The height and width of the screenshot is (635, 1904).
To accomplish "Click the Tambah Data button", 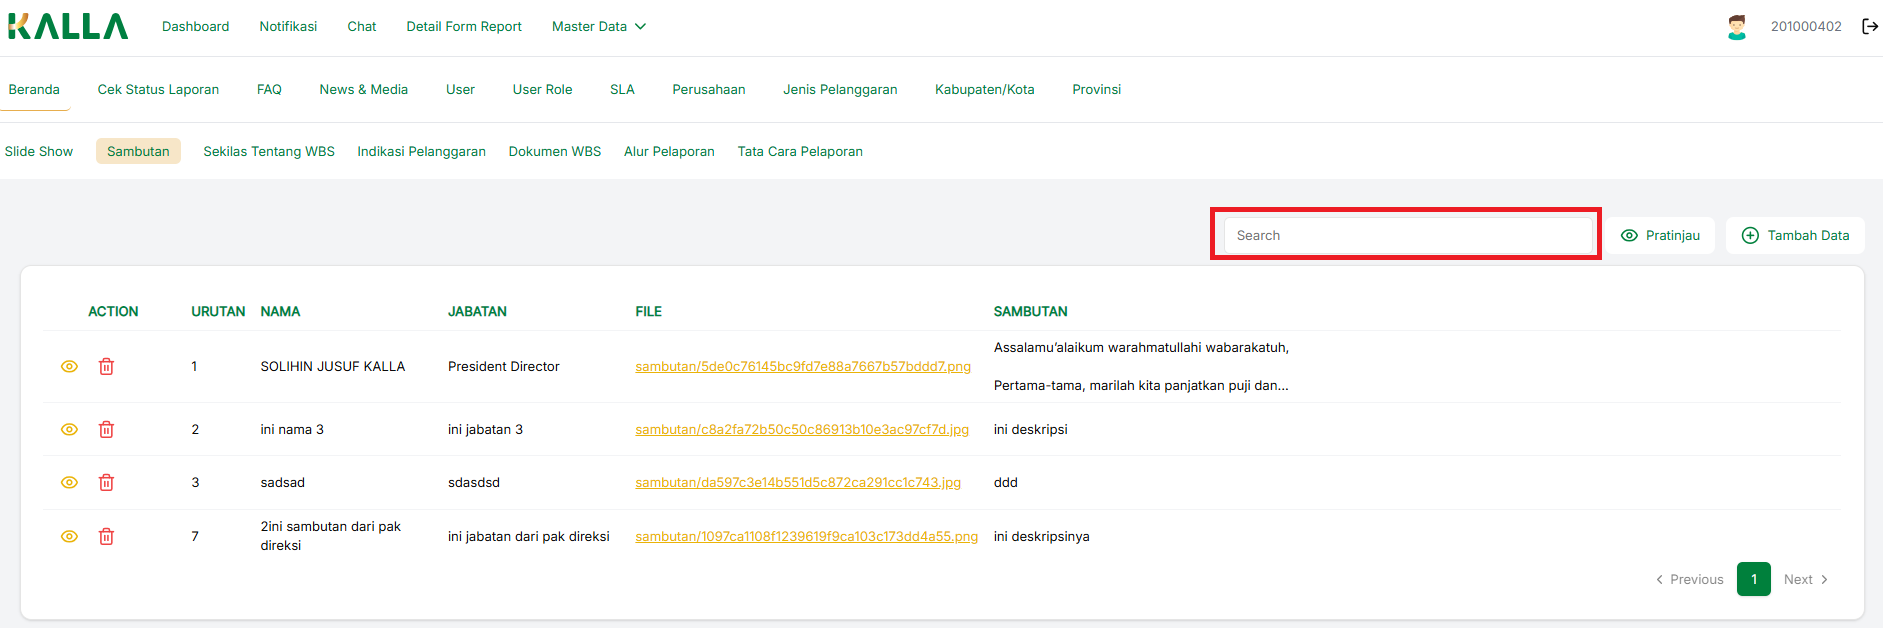I will (1795, 236).
